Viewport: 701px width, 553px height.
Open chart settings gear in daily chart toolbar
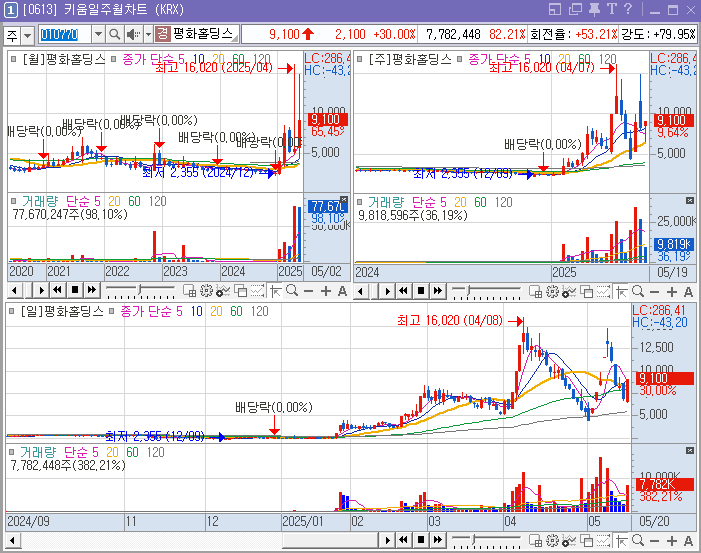[x=553, y=540]
